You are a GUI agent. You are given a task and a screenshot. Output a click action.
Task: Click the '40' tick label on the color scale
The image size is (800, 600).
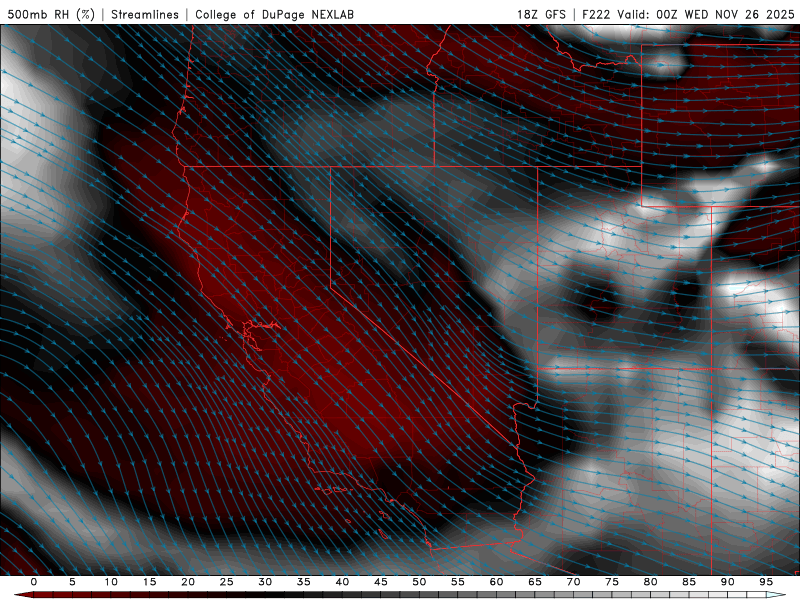coord(342,582)
